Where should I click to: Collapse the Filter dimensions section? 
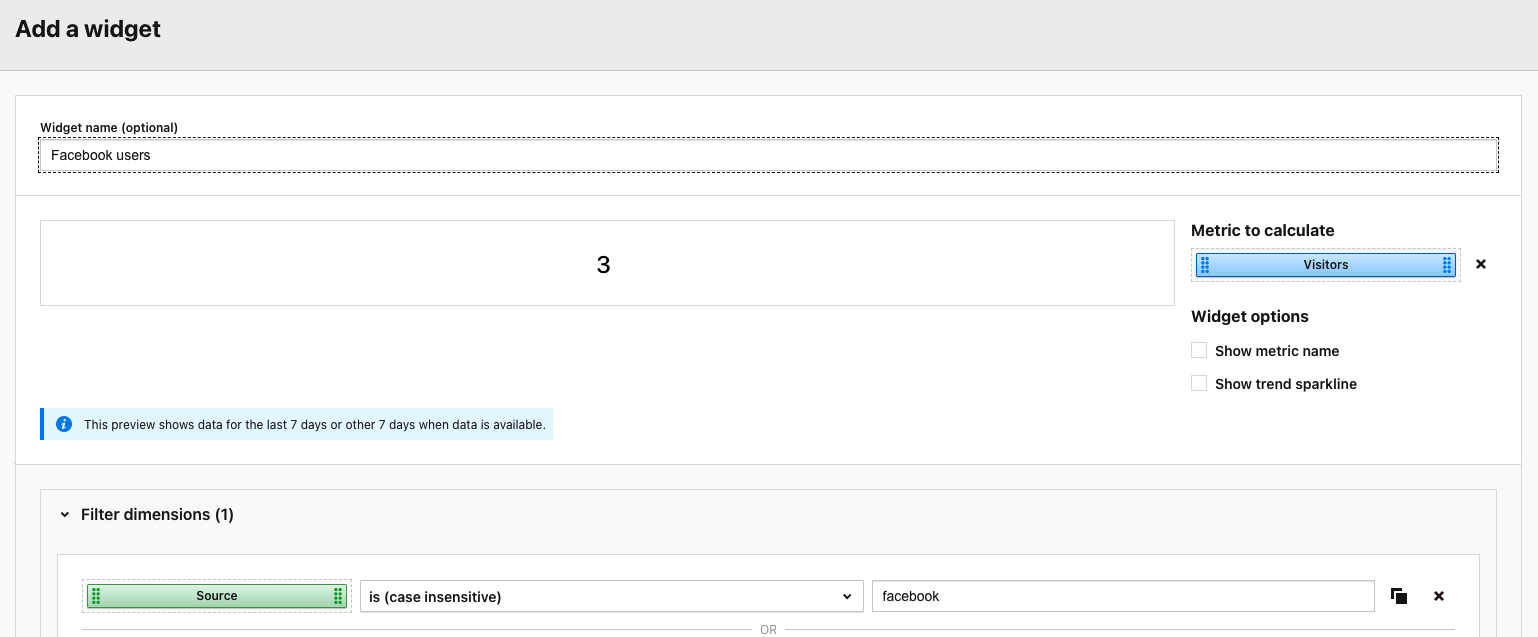pyautogui.click(x=65, y=515)
